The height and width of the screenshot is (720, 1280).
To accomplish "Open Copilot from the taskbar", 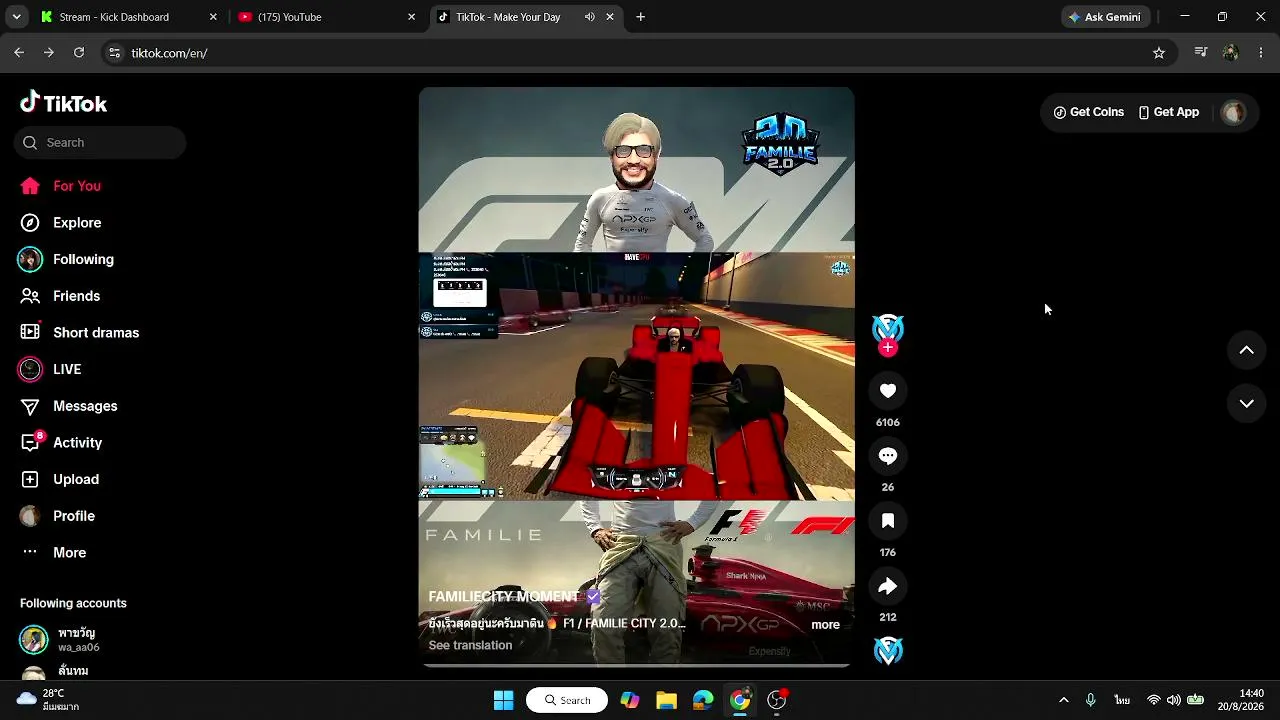I will (630, 700).
